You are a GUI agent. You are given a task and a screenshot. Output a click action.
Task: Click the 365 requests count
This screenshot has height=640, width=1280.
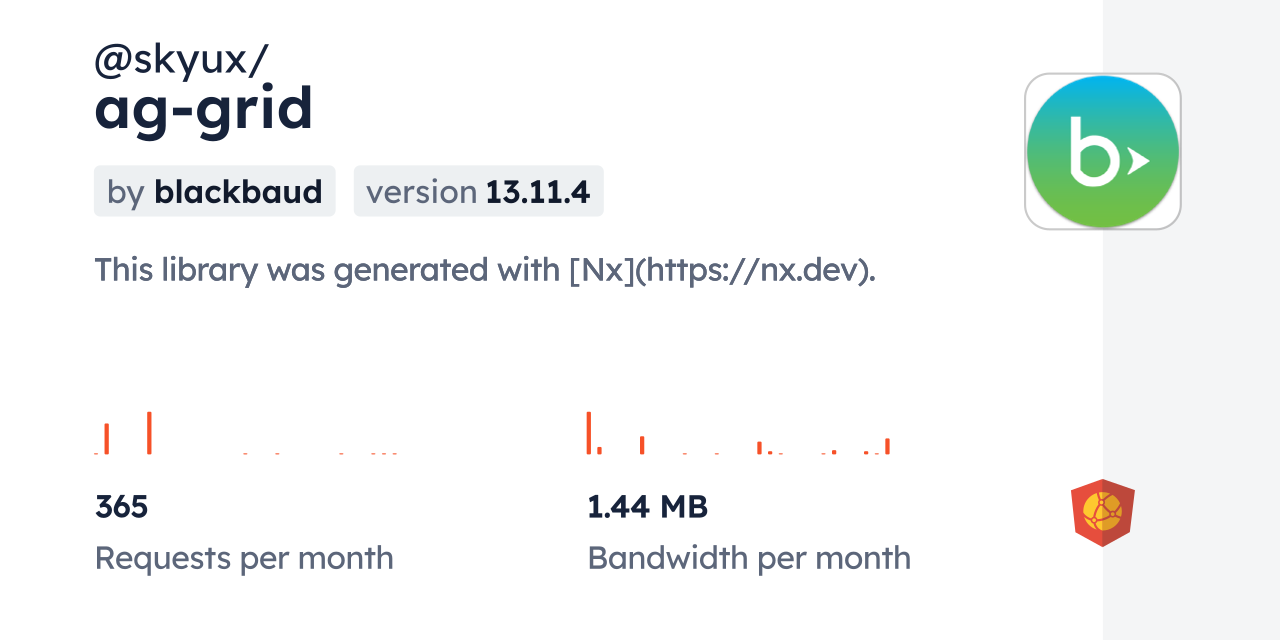(x=121, y=507)
